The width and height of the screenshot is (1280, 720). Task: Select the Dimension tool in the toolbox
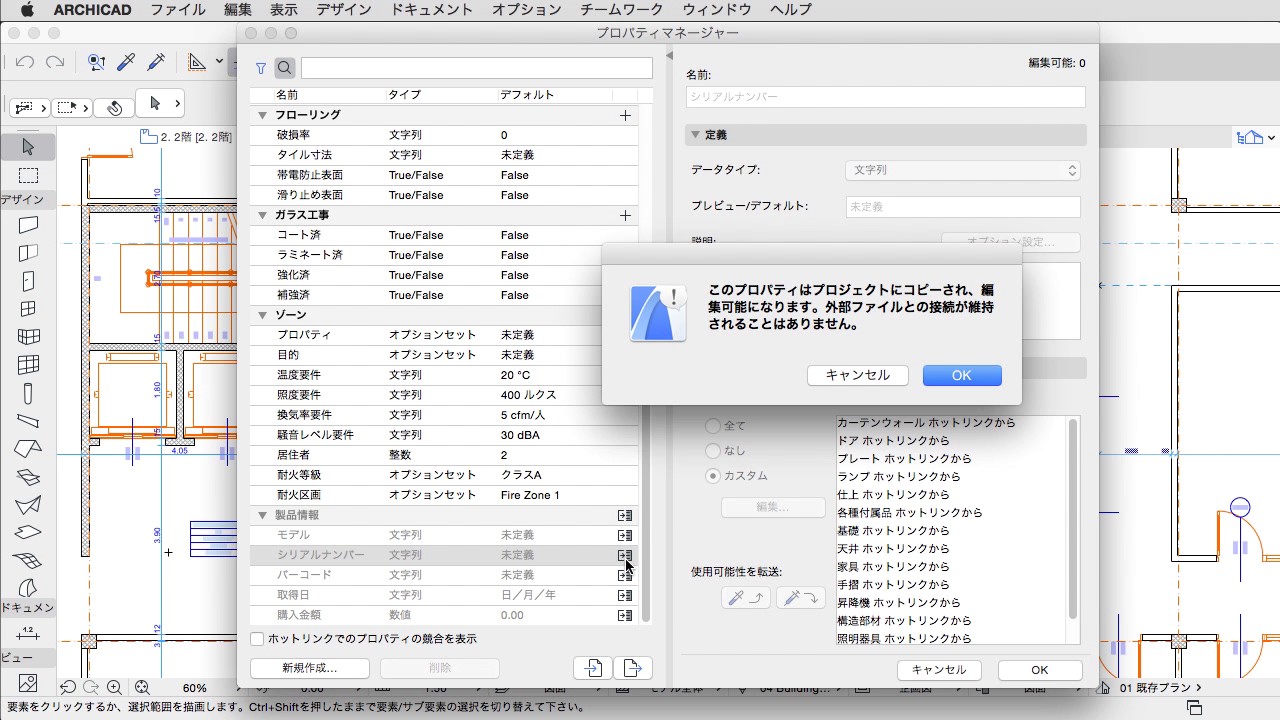[28, 633]
